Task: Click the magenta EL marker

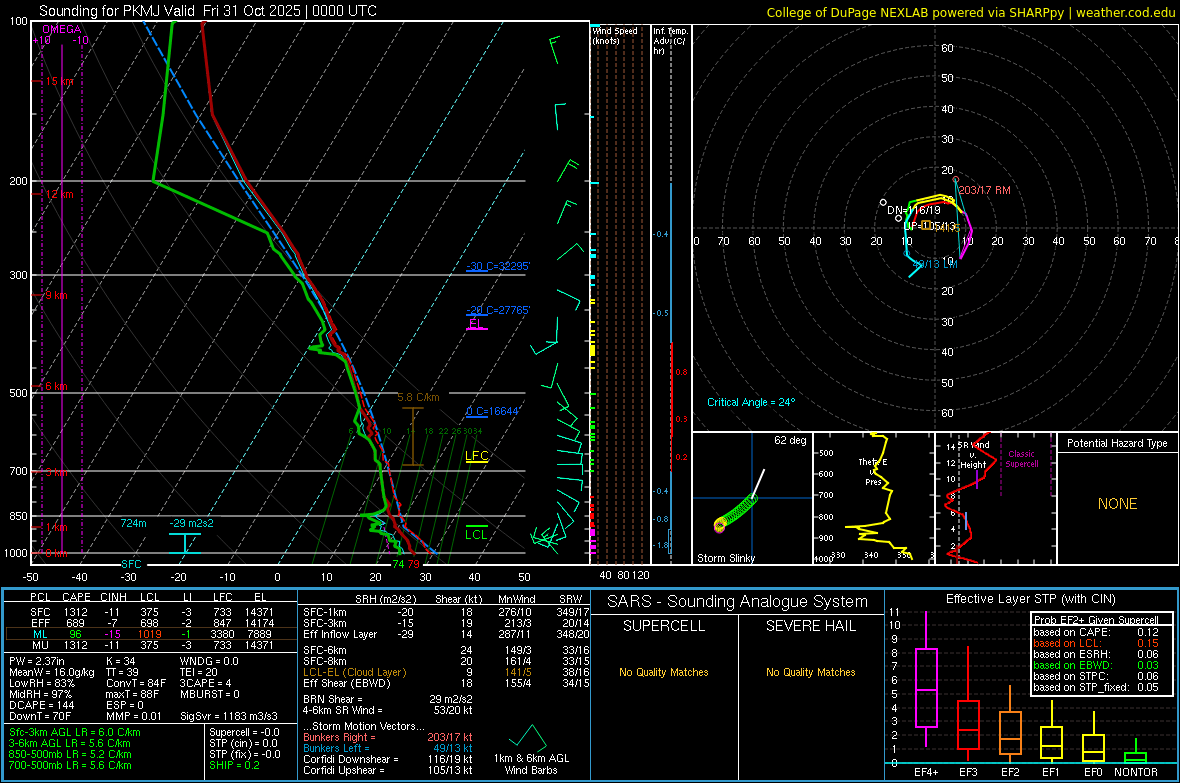Action: 476,324
